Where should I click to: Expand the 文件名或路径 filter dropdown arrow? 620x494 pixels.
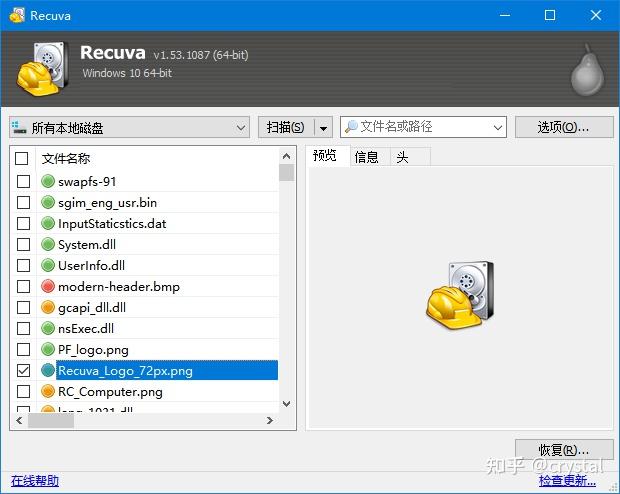tap(498, 127)
